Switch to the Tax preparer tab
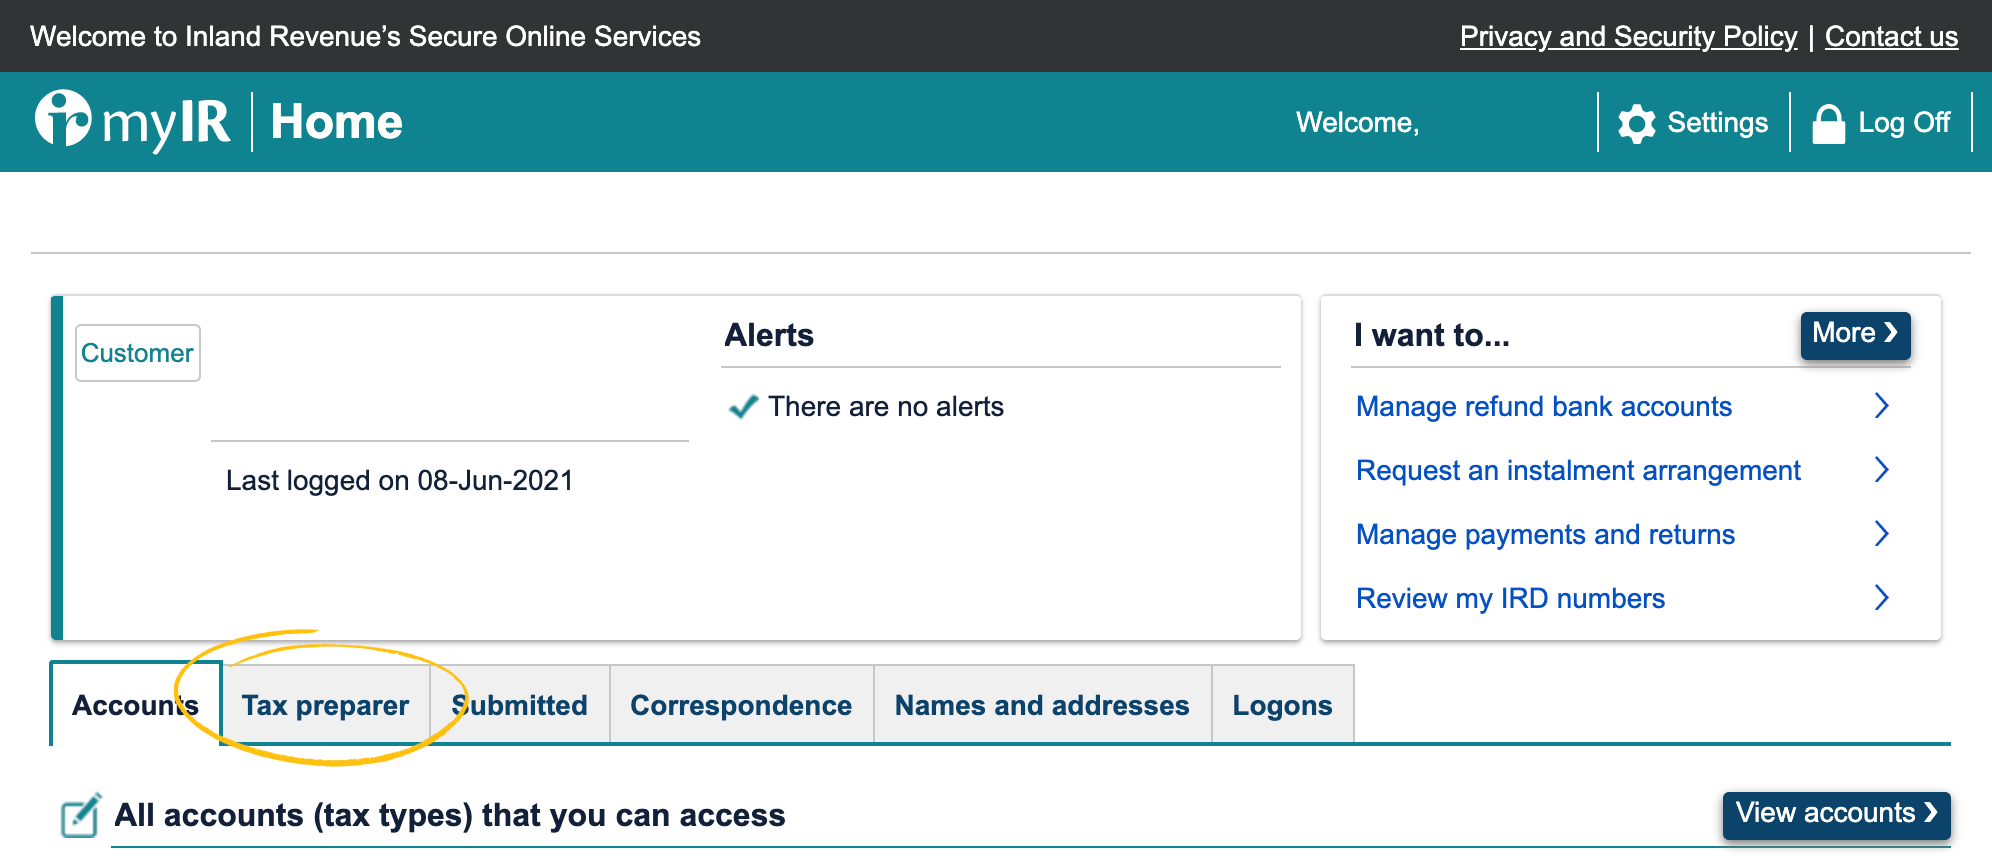Viewport: 1992px width, 861px height. (326, 705)
